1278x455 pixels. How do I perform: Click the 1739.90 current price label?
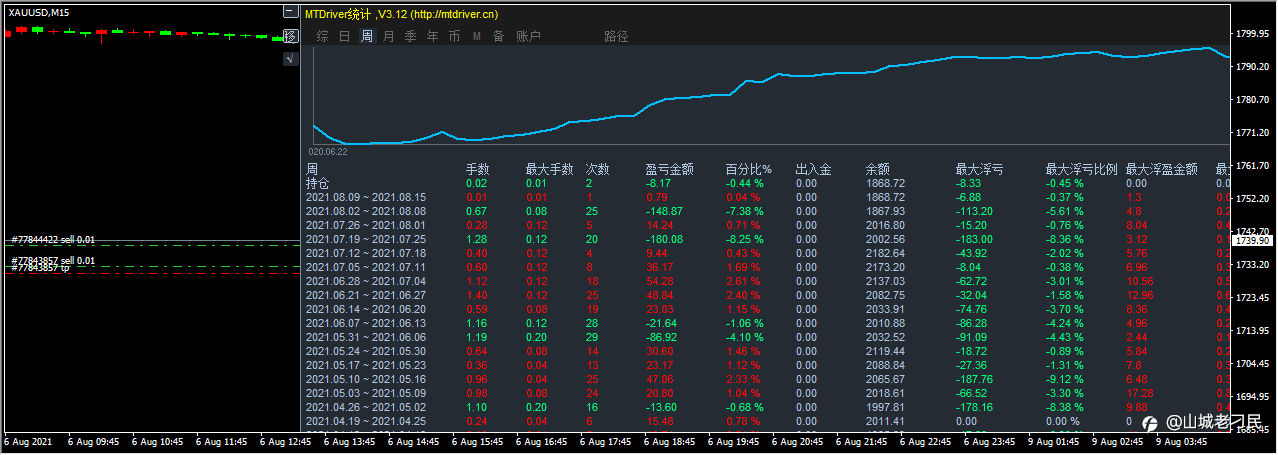point(1253,241)
